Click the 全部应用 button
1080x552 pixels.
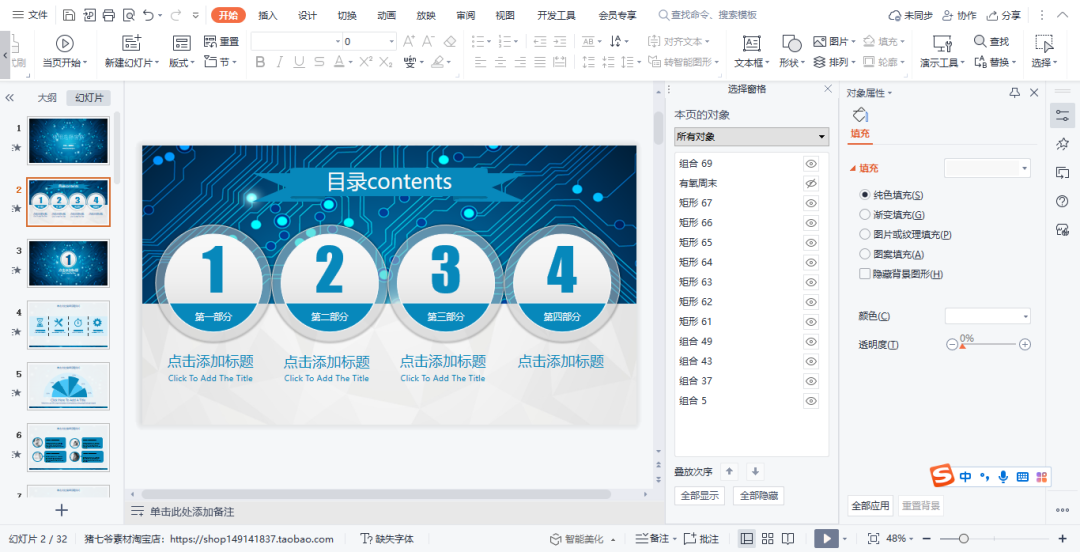[871, 506]
